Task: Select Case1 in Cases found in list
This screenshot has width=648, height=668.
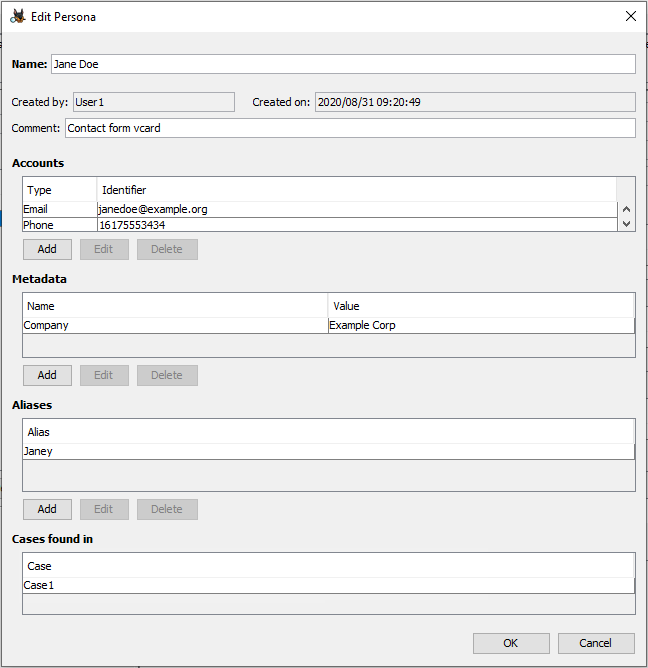Action: coord(328,585)
